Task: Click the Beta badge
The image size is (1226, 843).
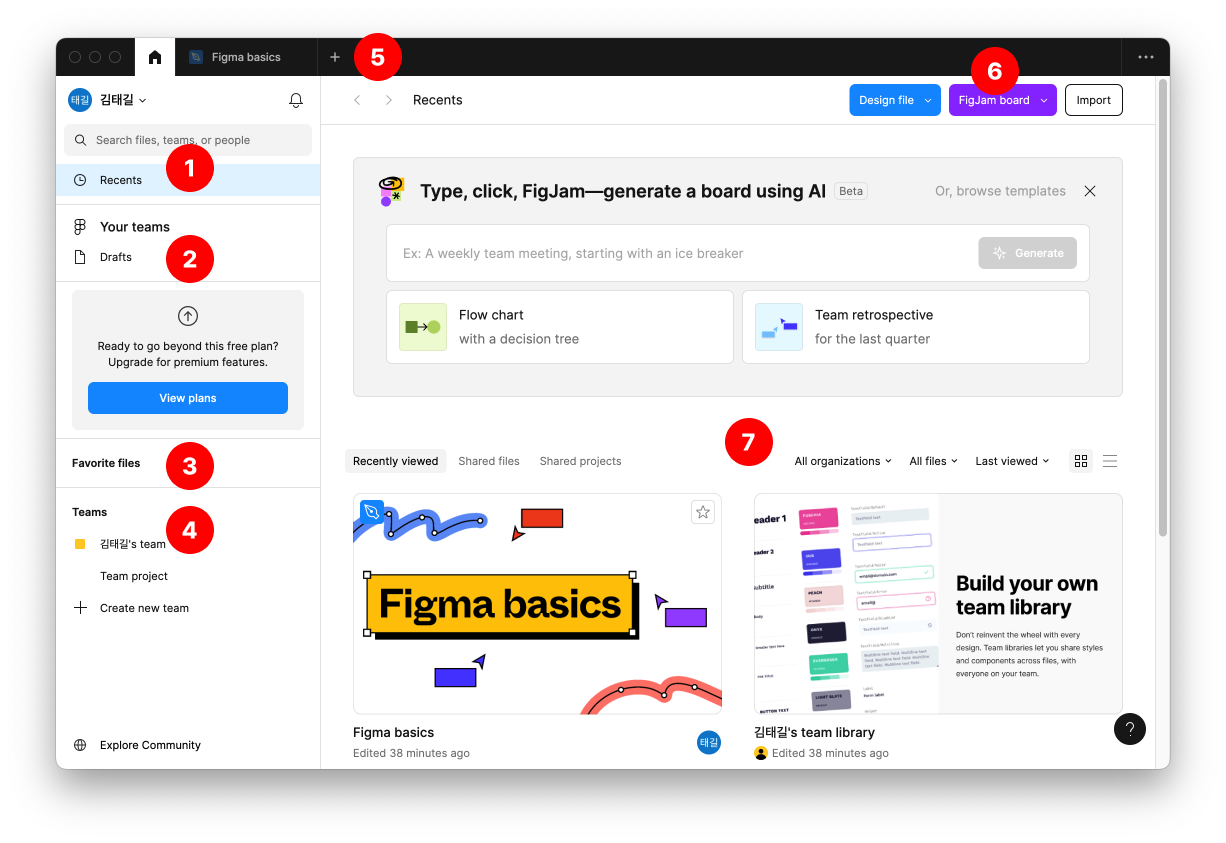Action: [x=850, y=191]
